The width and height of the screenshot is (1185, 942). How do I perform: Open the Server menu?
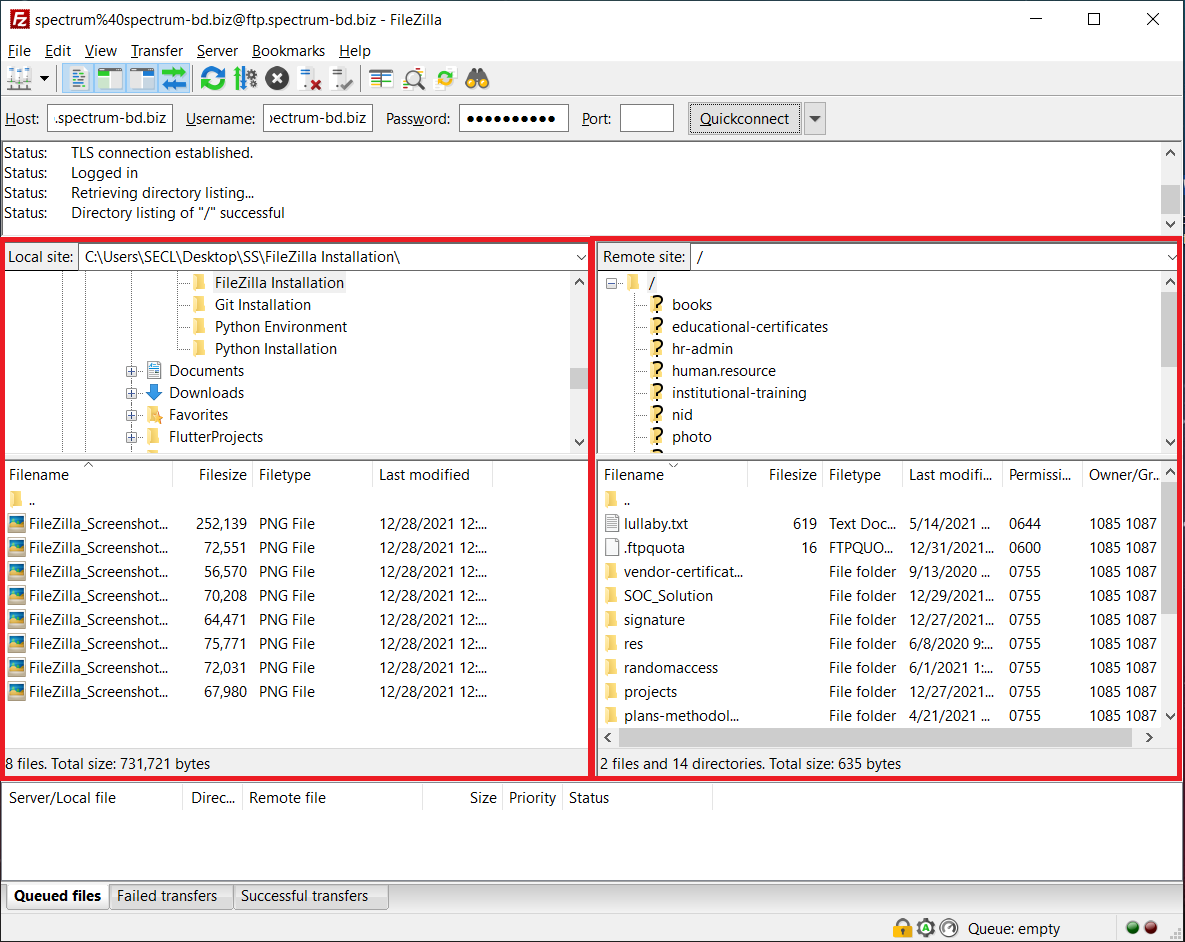217,51
